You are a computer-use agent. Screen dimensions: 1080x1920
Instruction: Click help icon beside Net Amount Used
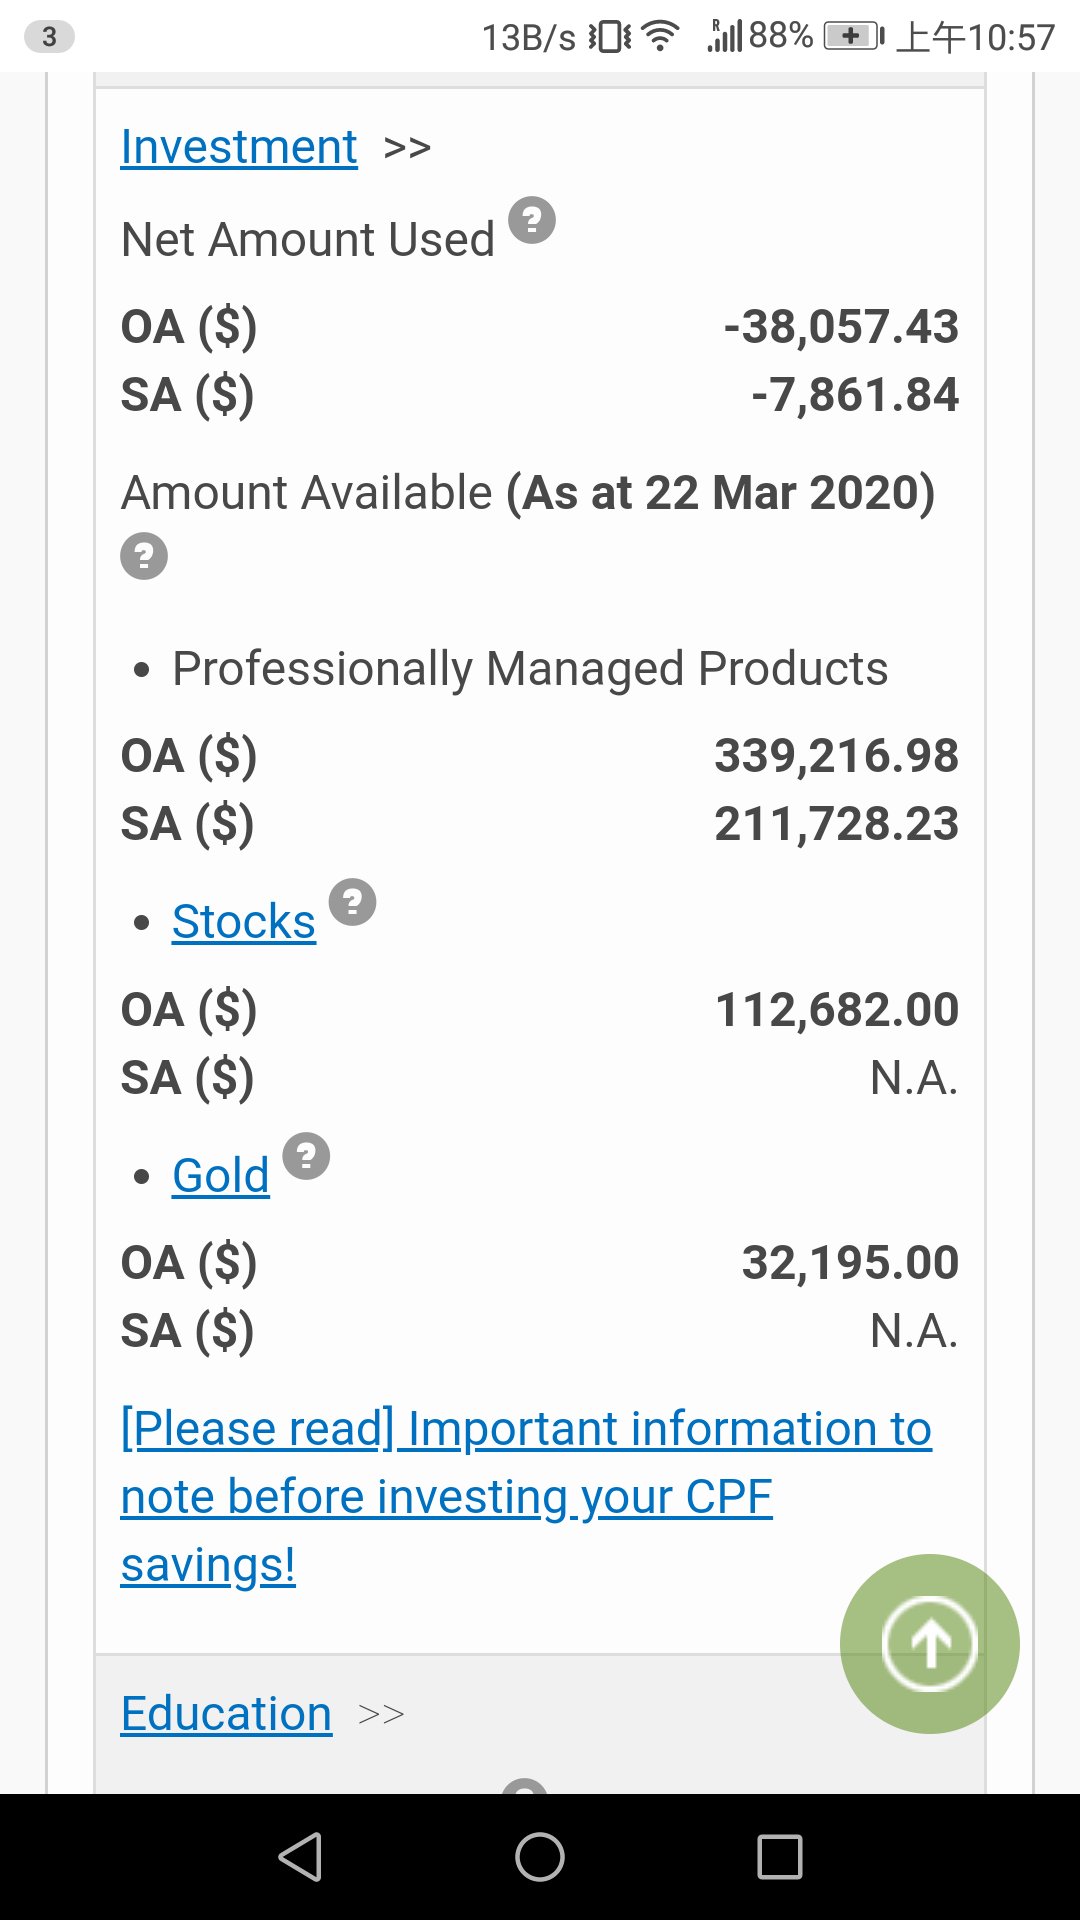(532, 220)
